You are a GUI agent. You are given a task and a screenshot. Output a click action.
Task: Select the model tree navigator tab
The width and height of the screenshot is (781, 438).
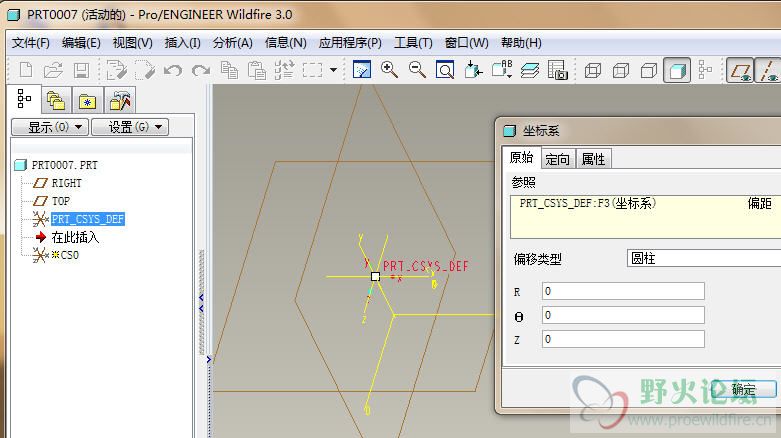23,99
